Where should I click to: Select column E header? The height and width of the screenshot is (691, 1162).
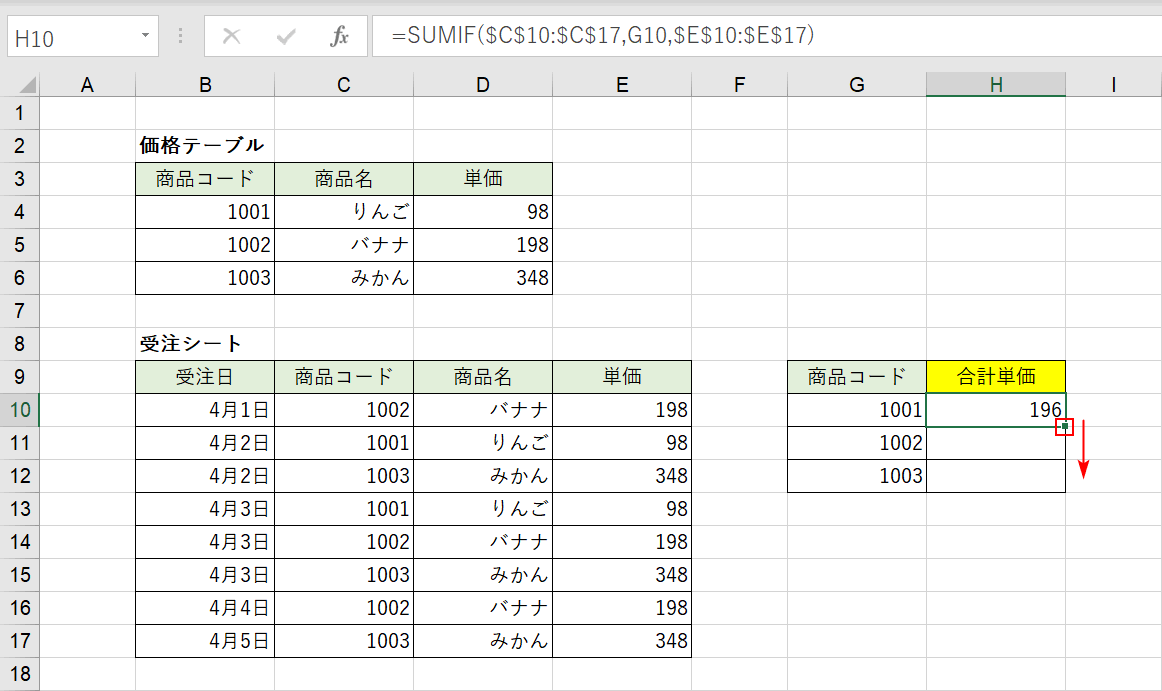point(622,85)
